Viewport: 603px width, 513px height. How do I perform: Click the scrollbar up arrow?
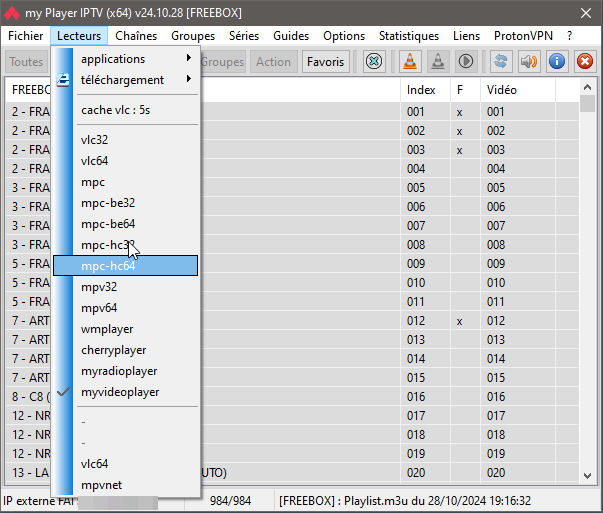(x=587, y=87)
